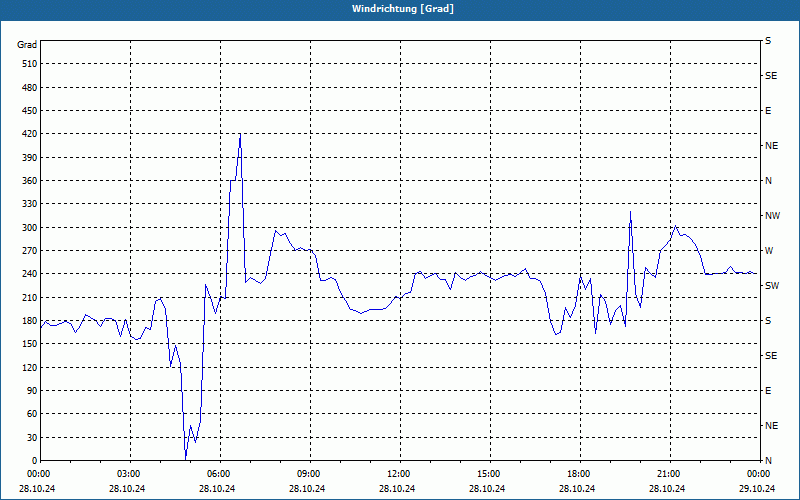Viewport: 800px width, 500px height.
Task: Select the 270 tick label
Action: 30,251
